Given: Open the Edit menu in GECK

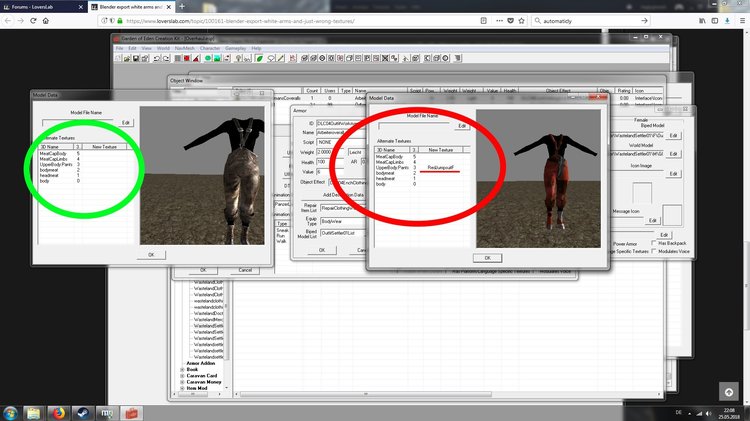Looking at the screenshot, I should pos(132,48).
